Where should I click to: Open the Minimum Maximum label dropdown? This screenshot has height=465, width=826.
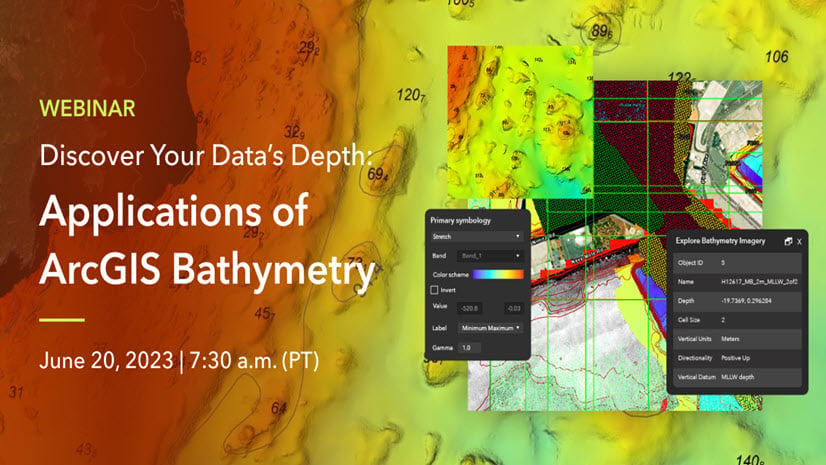(x=490, y=328)
